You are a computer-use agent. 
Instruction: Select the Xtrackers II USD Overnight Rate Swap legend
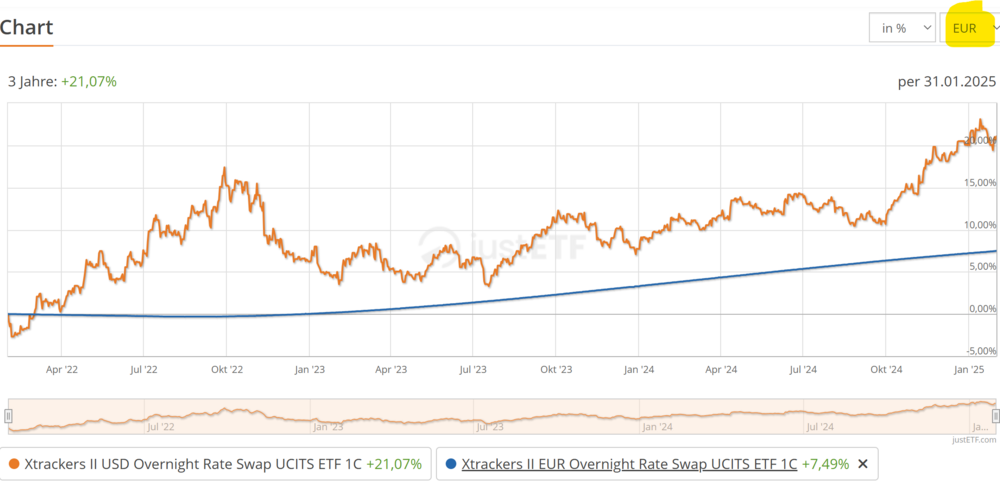(x=216, y=464)
